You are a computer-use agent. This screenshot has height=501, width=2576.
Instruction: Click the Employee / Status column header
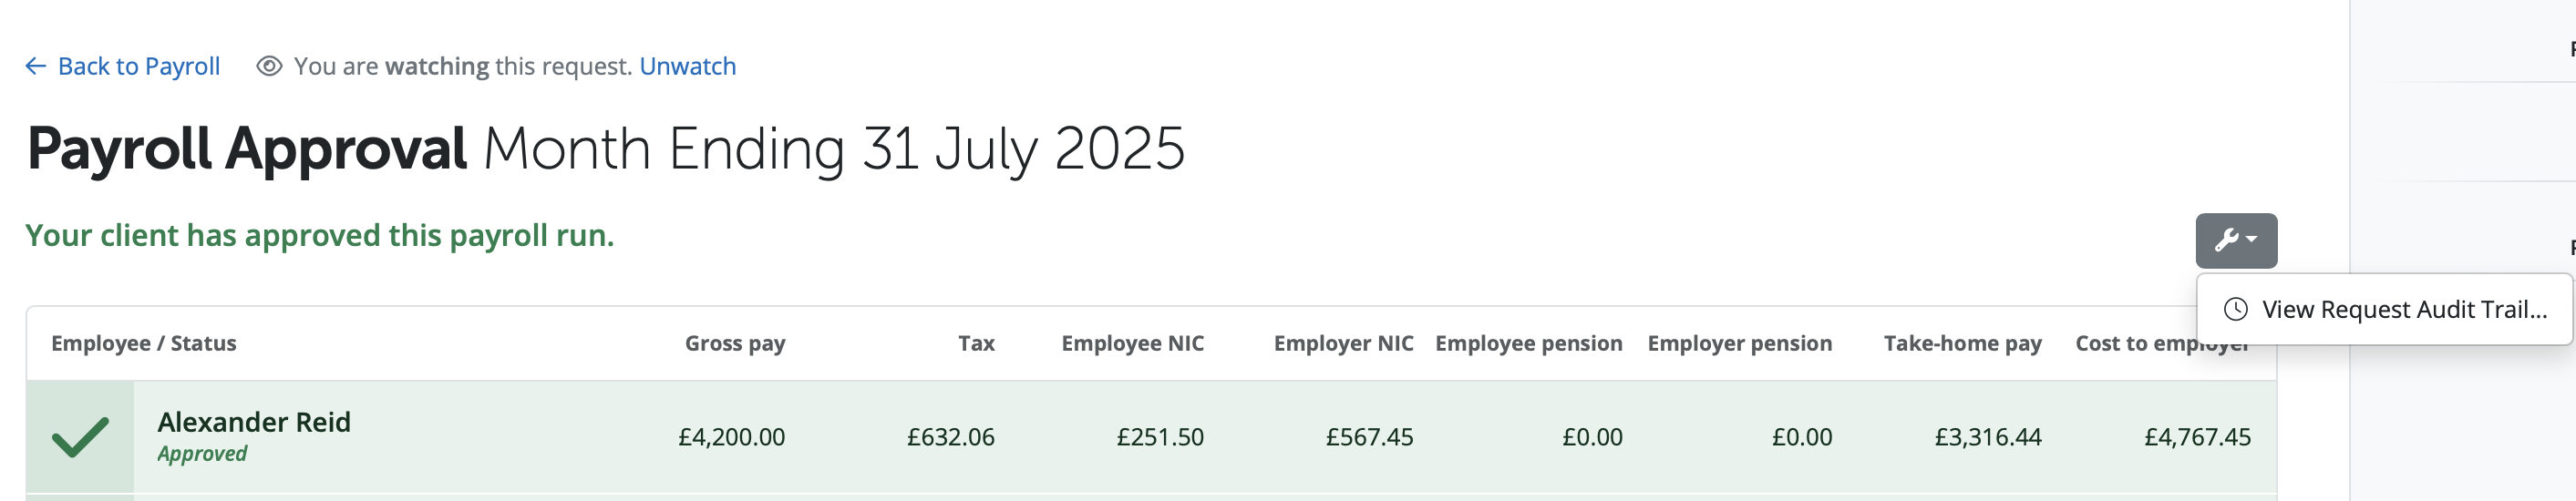pos(144,343)
